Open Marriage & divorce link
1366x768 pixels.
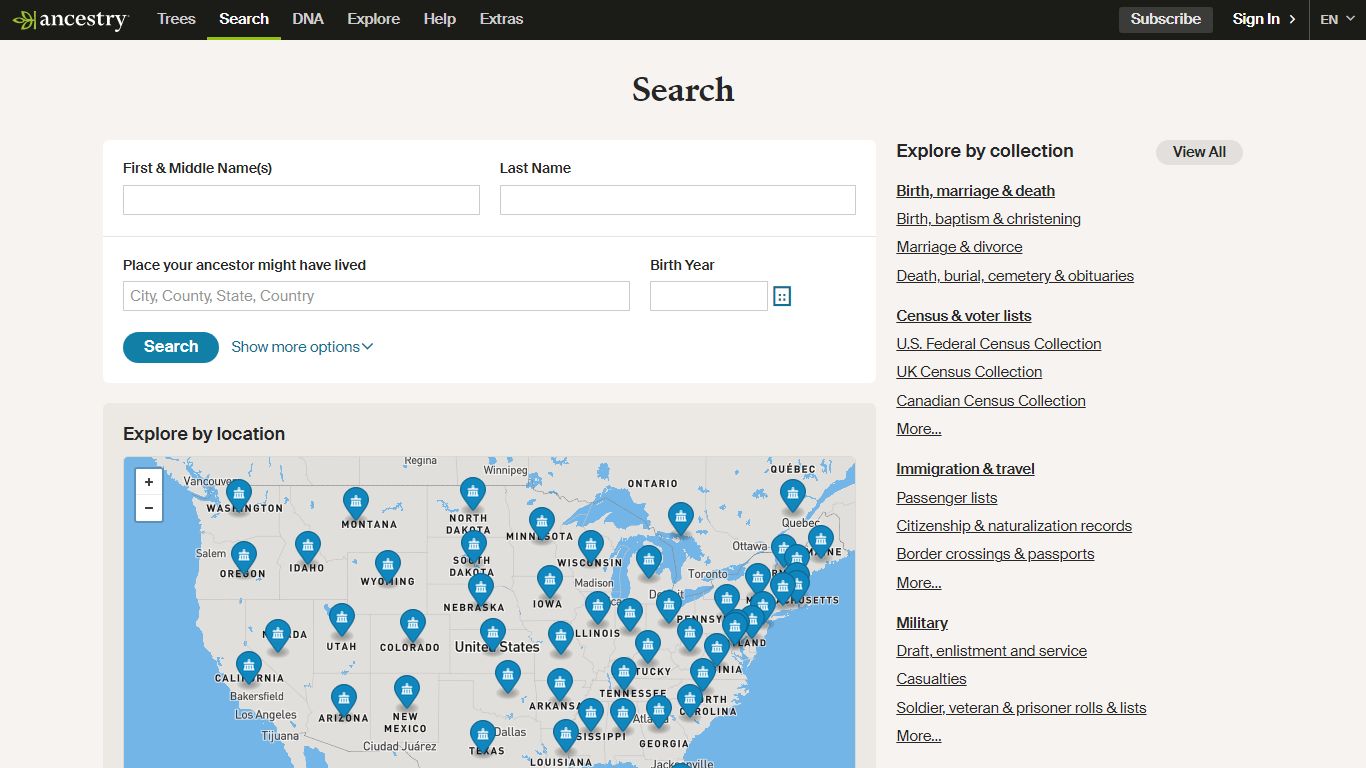coord(959,247)
